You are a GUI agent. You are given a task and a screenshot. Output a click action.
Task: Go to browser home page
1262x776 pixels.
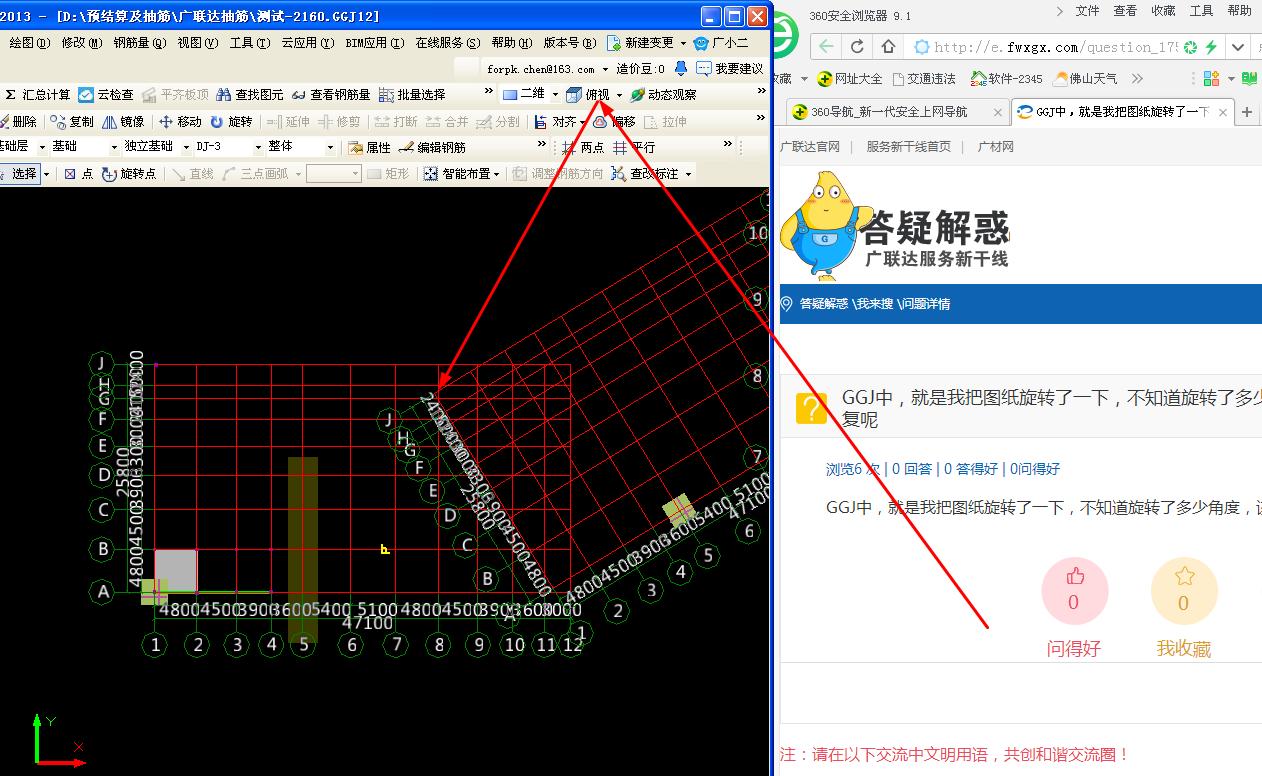pyautogui.click(x=888, y=47)
